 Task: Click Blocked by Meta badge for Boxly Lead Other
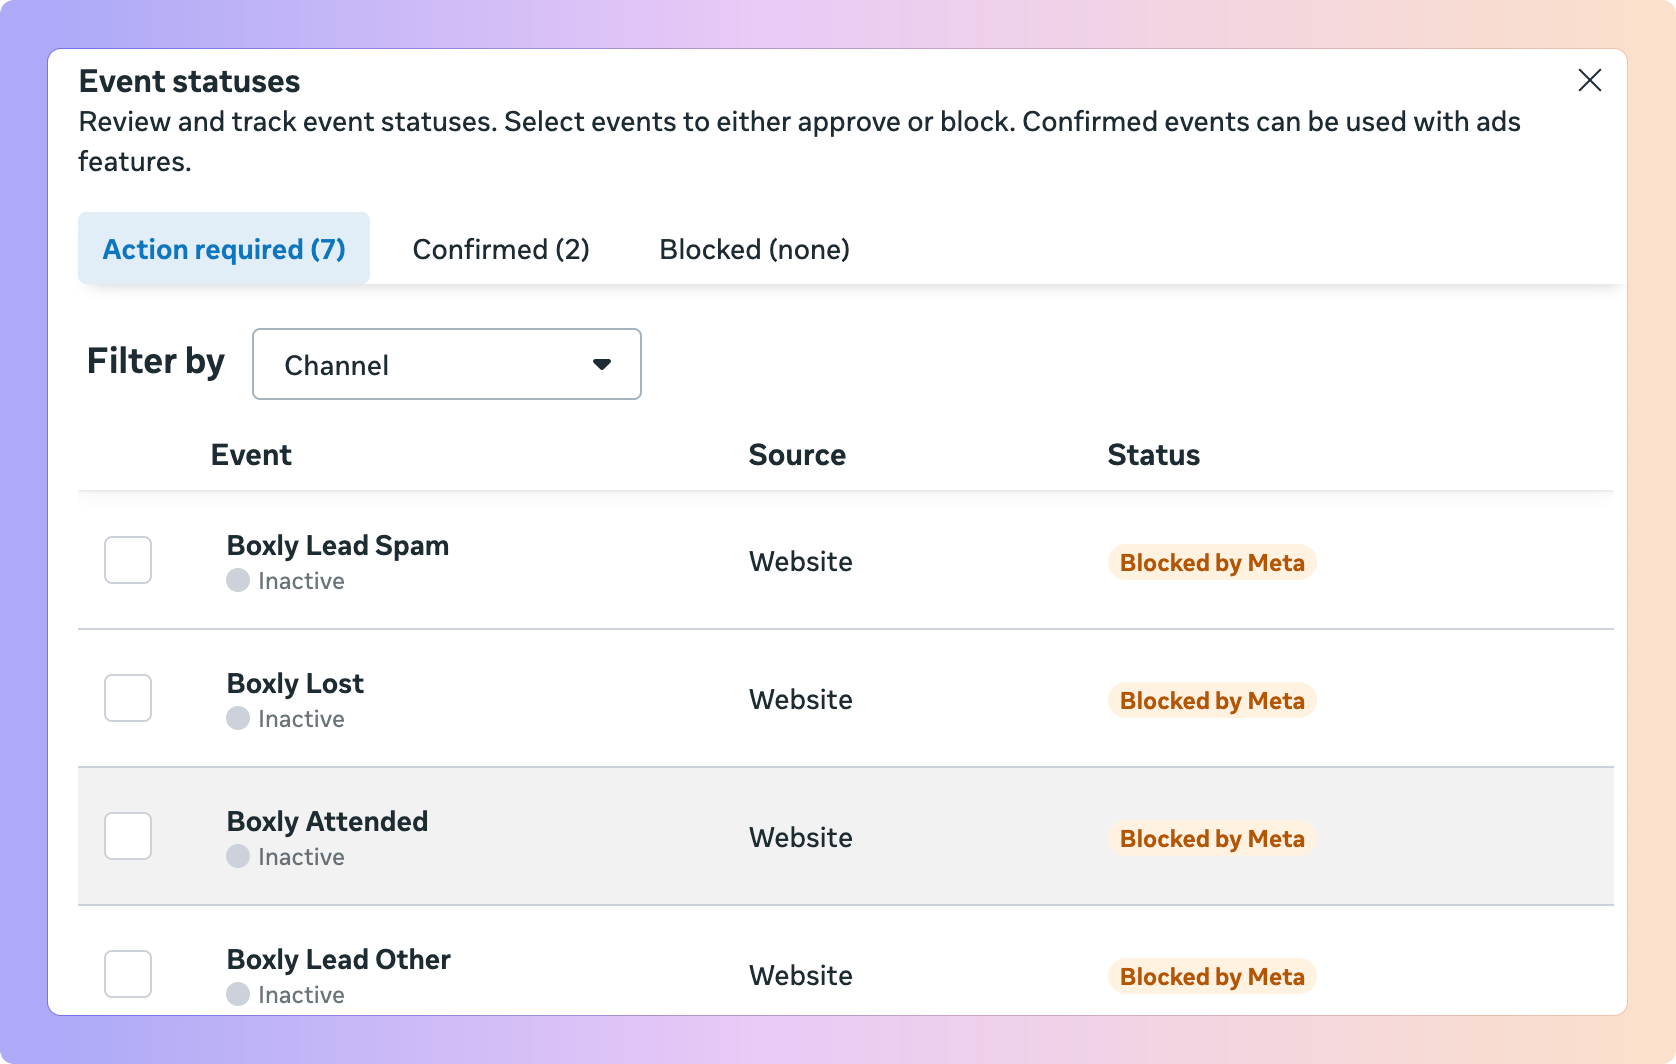click(x=1211, y=976)
